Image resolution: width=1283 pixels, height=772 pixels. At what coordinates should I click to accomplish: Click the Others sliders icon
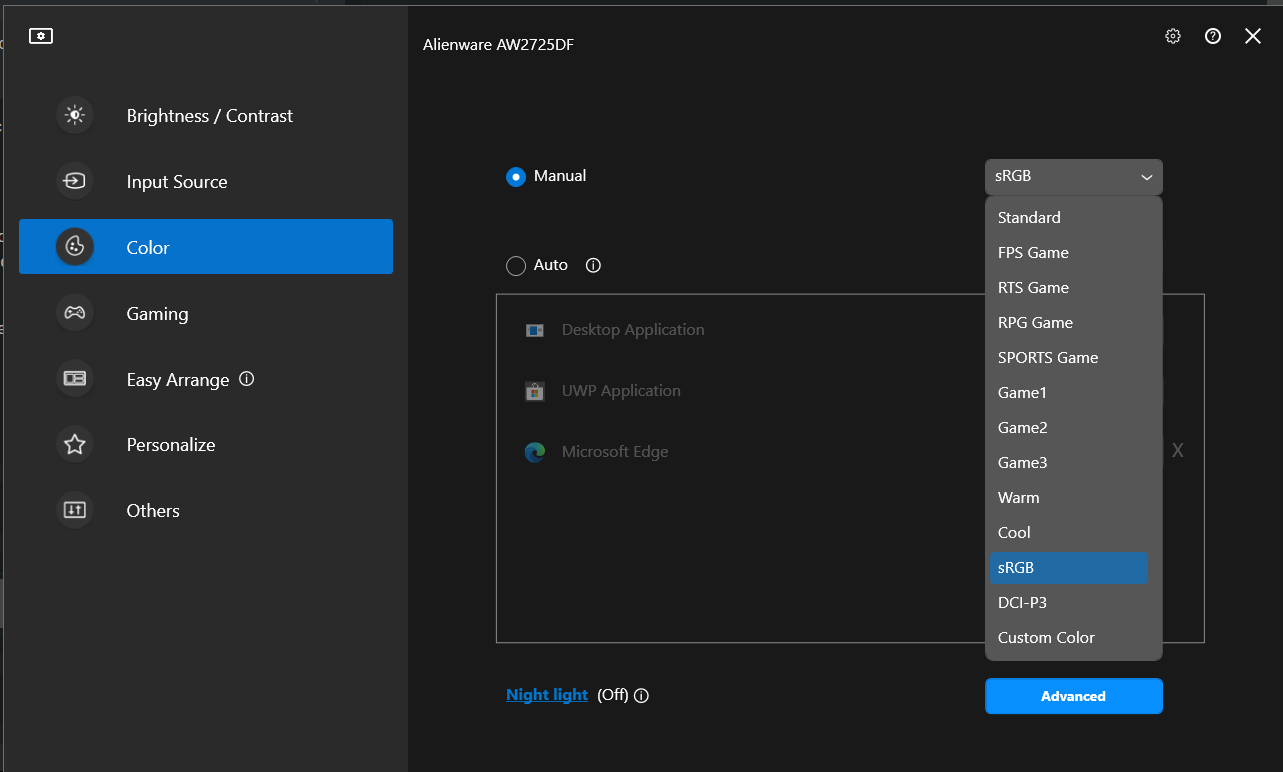click(x=75, y=510)
